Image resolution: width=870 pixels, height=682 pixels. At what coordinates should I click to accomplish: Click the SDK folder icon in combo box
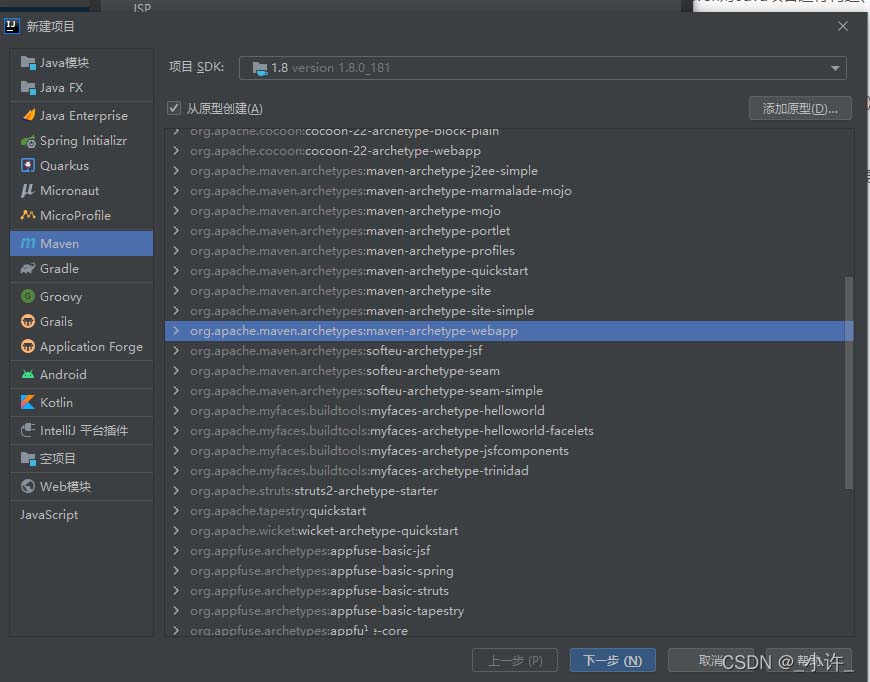[x=260, y=68]
